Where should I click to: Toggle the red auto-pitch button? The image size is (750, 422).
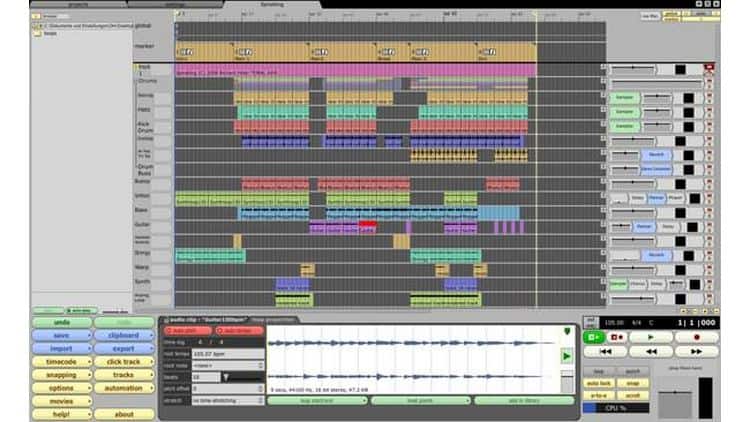(188, 331)
